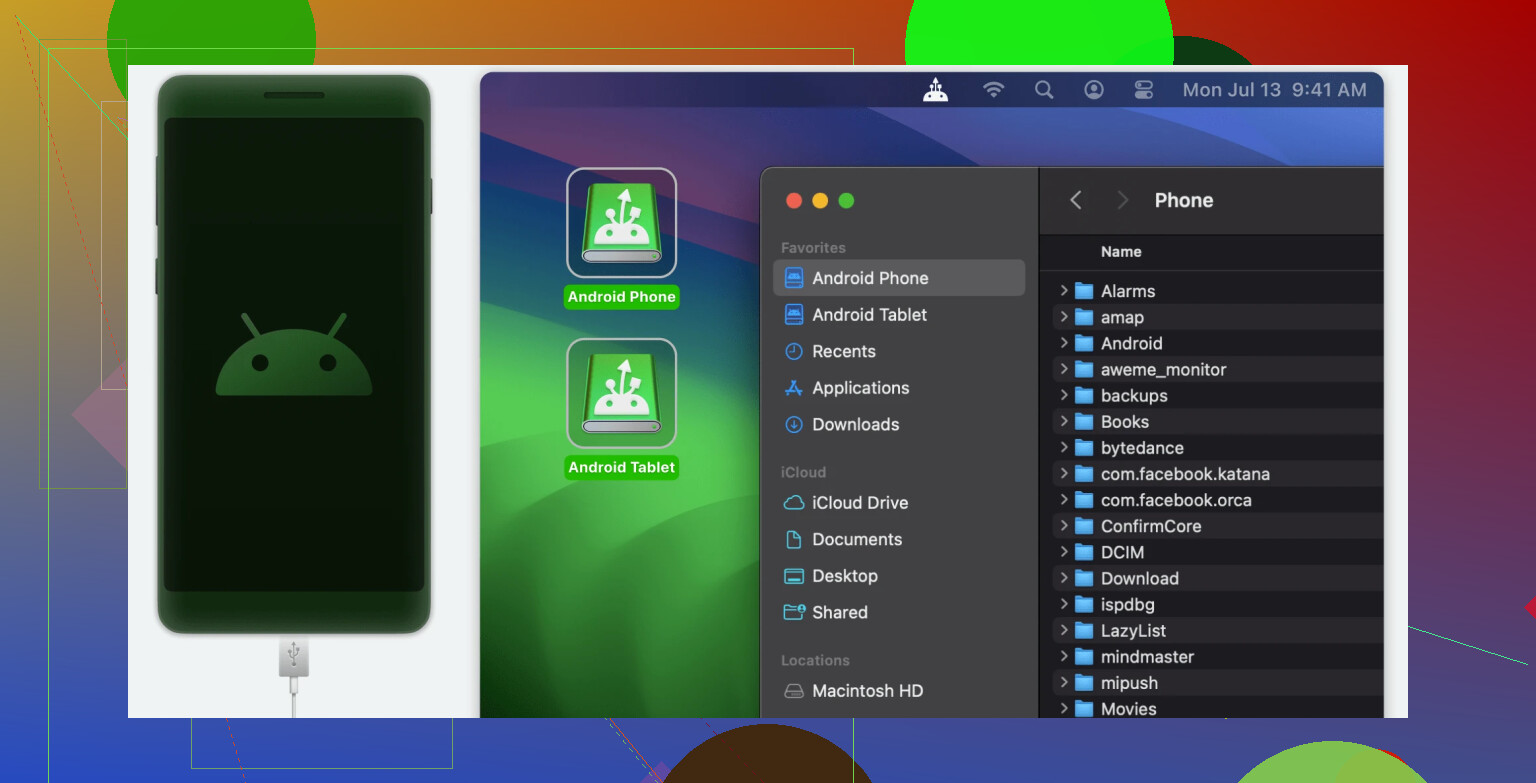Click the mipush folder name
The width and height of the screenshot is (1536, 783).
click(1129, 683)
